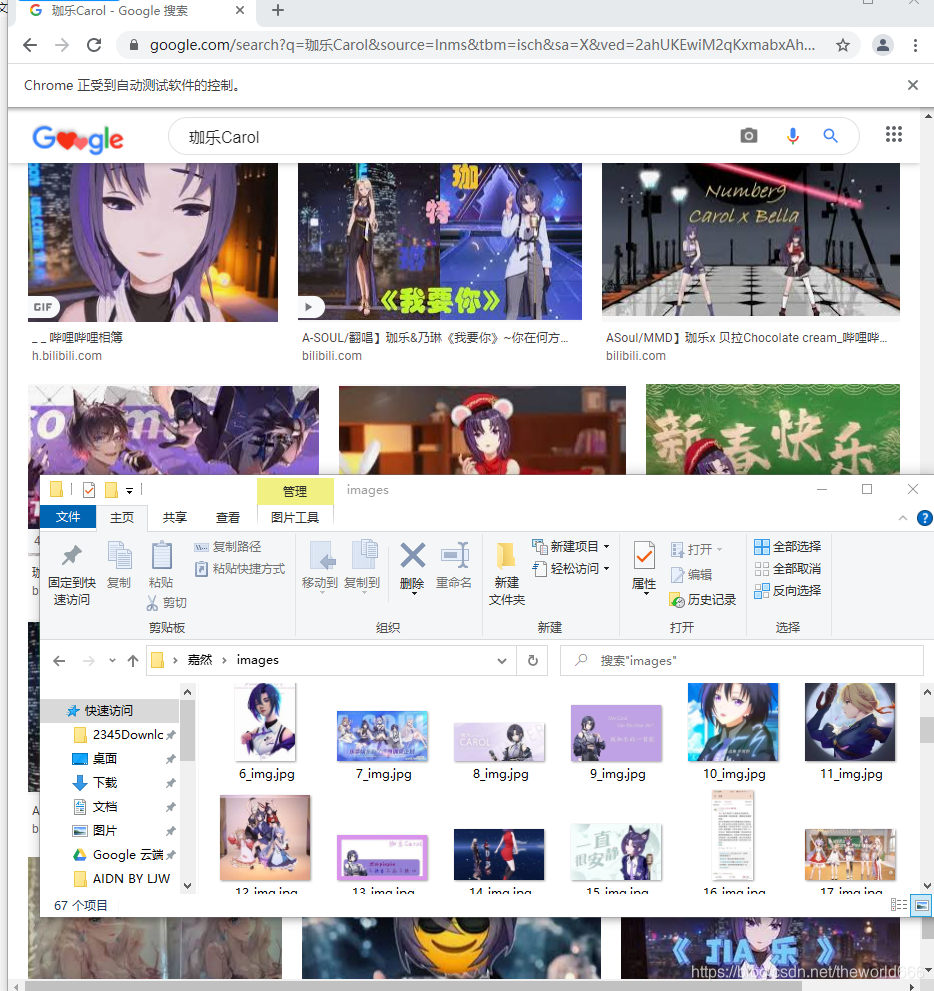Open the Google apps grid
Screen dimensions: 934x991
coord(894,134)
